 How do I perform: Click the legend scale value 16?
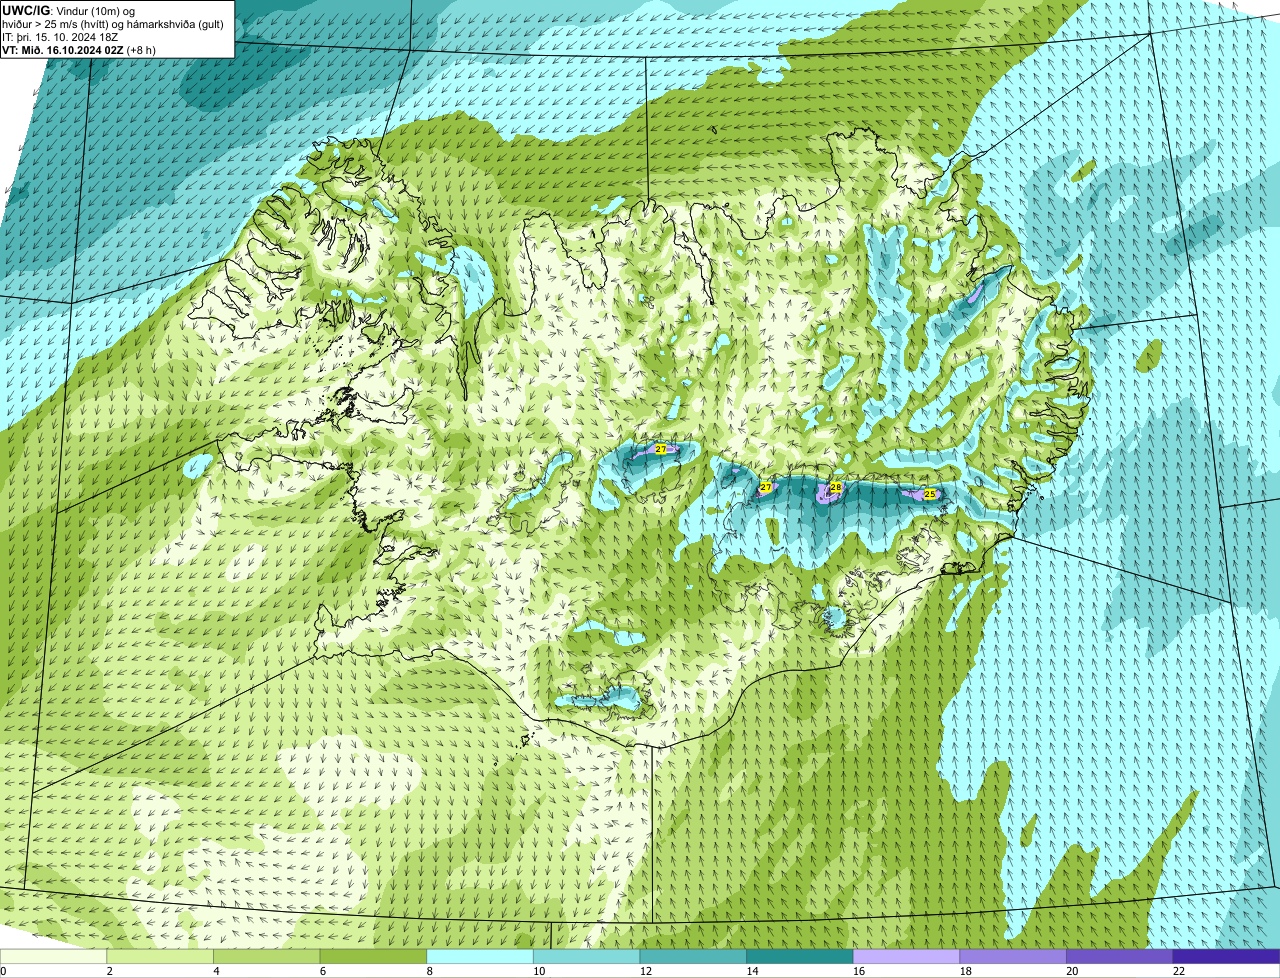(x=859, y=970)
